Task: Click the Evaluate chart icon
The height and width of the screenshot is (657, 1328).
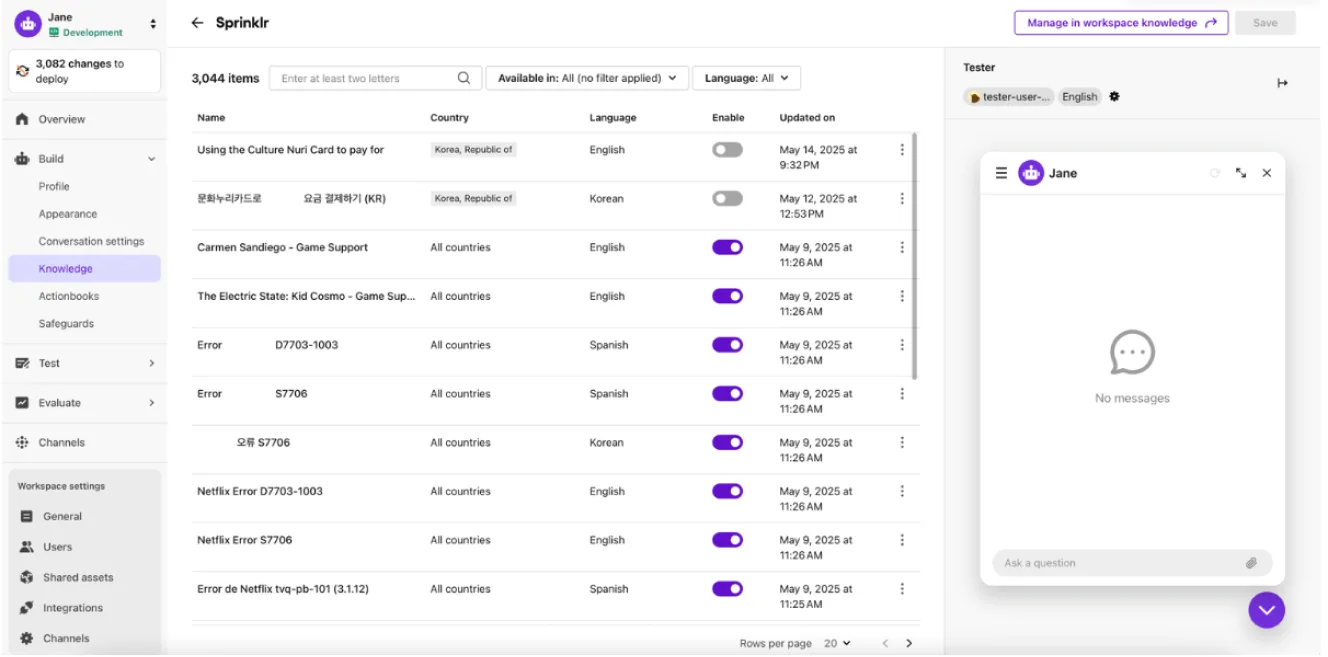Action: point(22,403)
